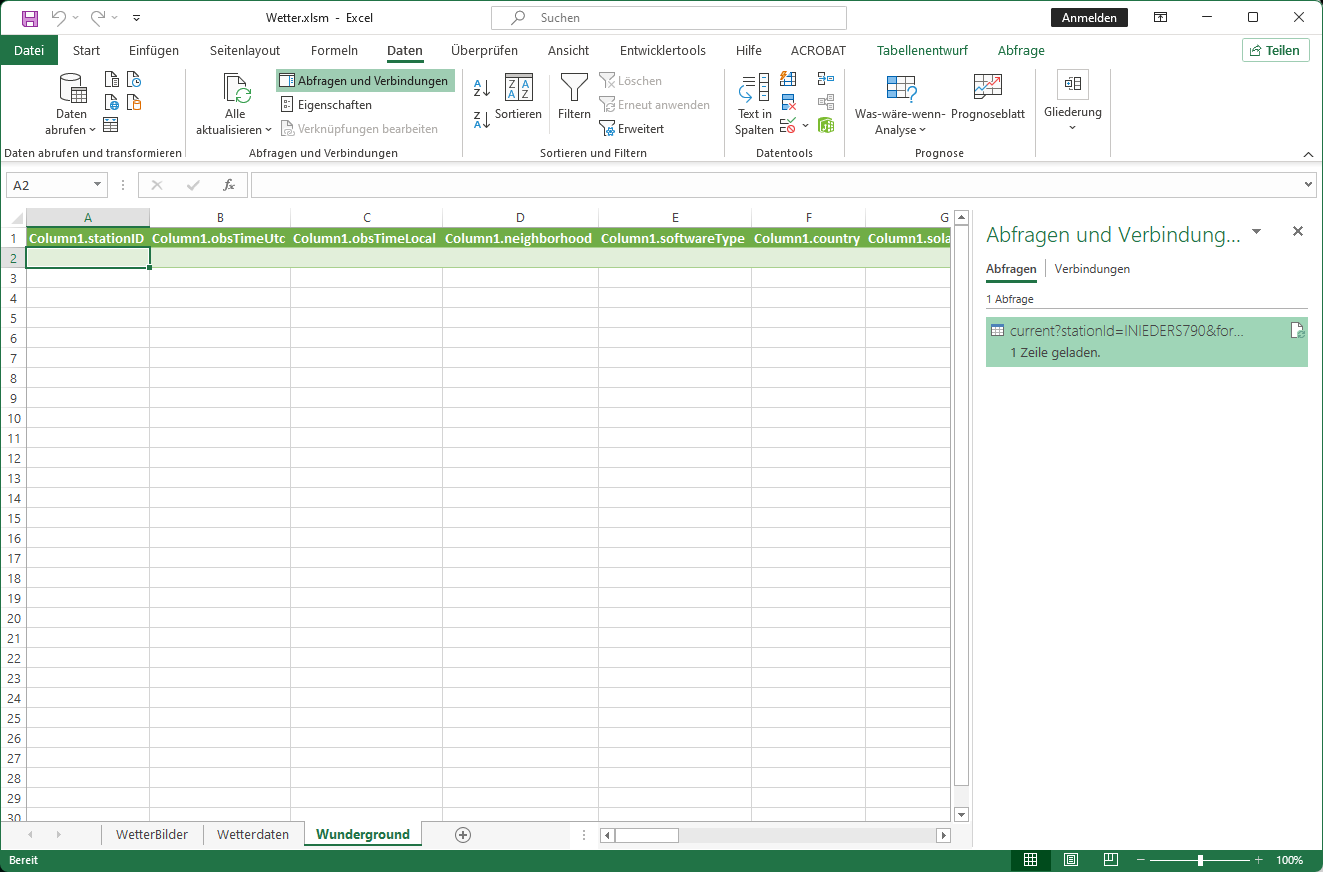Click the Redo arrow icon
This screenshot has width=1323, height=872.
pyautogui.click(x=98, y=18)
